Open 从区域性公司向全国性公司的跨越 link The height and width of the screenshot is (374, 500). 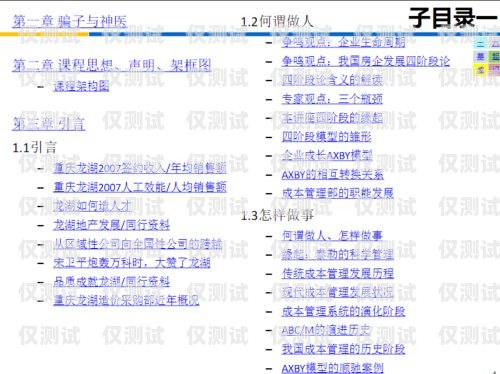coord(138,244)
